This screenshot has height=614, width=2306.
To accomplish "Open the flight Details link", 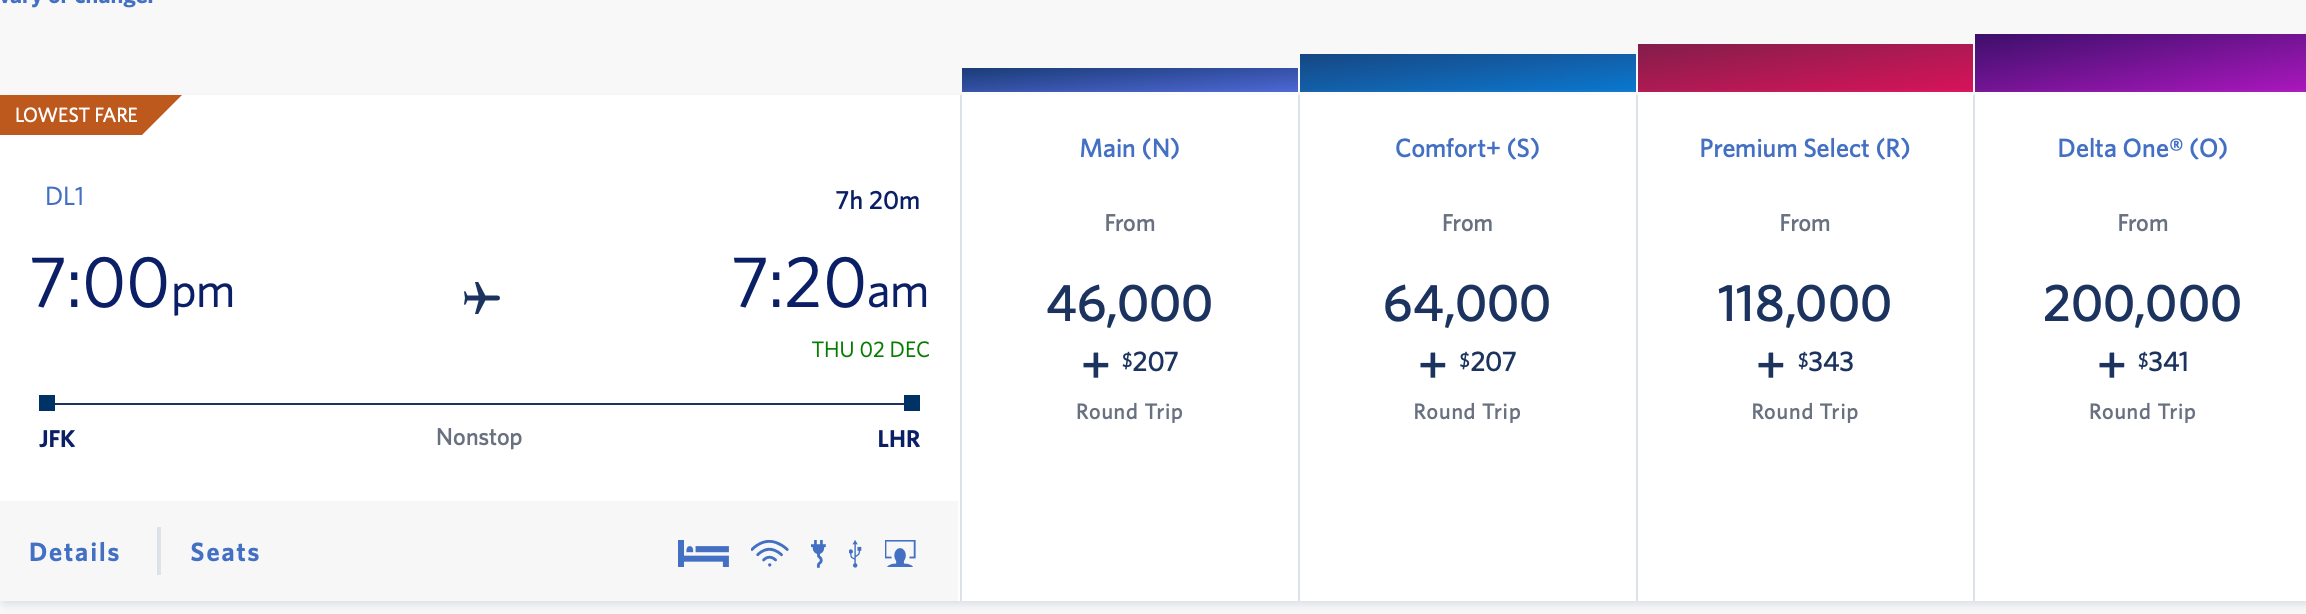I will click(75, 553).
